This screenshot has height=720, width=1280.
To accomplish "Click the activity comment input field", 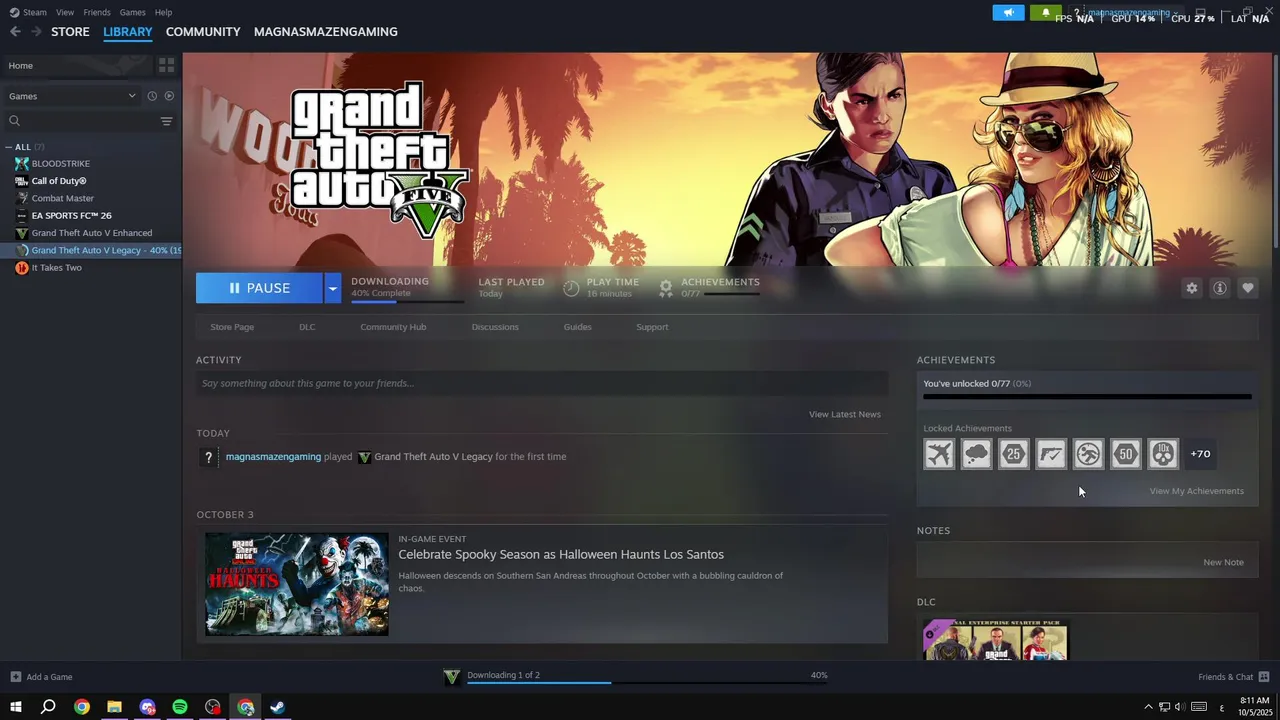I will coord(542,383).
